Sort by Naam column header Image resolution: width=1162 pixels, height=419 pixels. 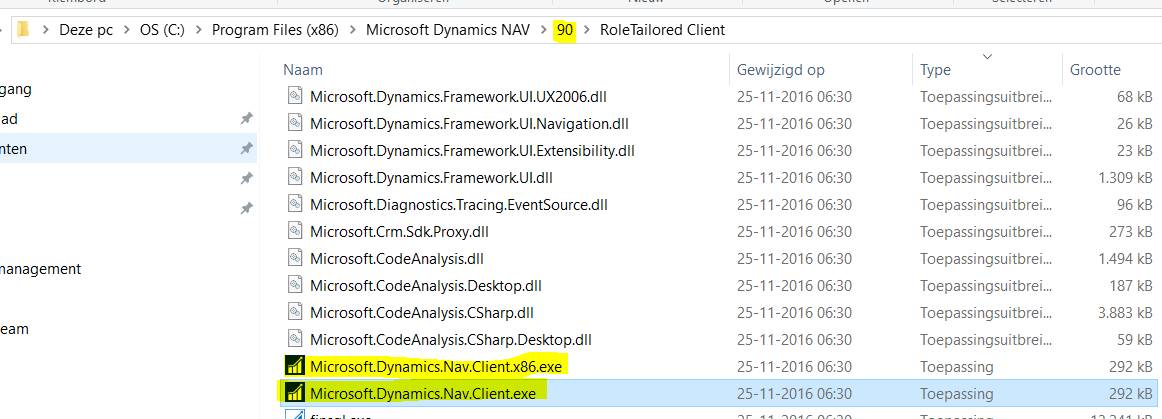pos(303,70)
